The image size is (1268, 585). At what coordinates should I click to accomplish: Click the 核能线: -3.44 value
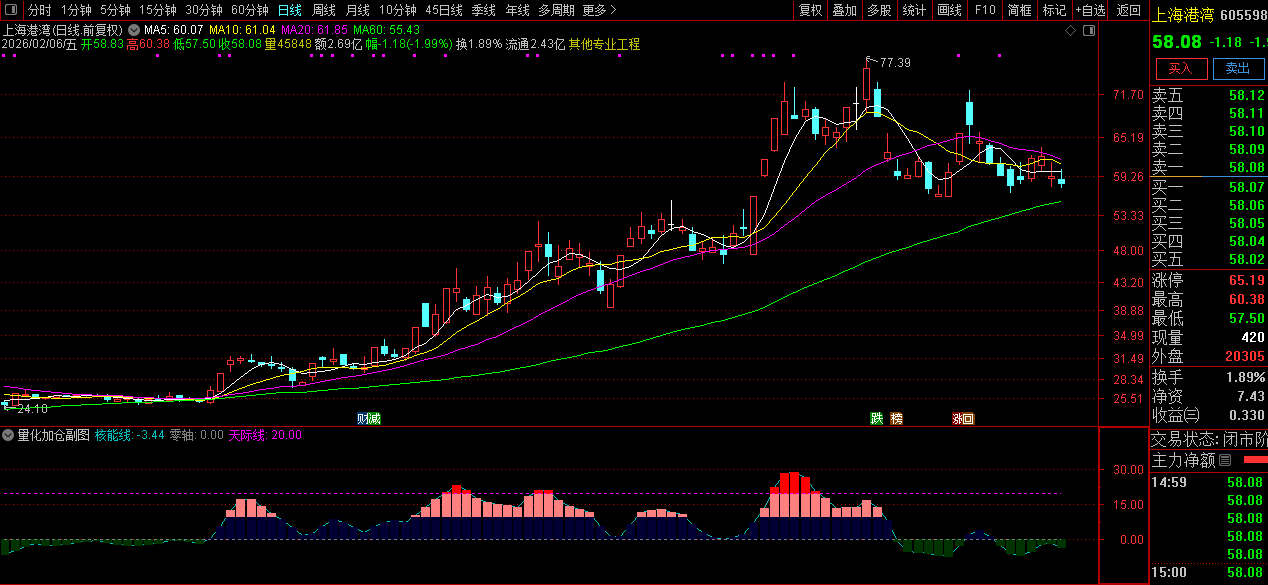tap(129, 435)
